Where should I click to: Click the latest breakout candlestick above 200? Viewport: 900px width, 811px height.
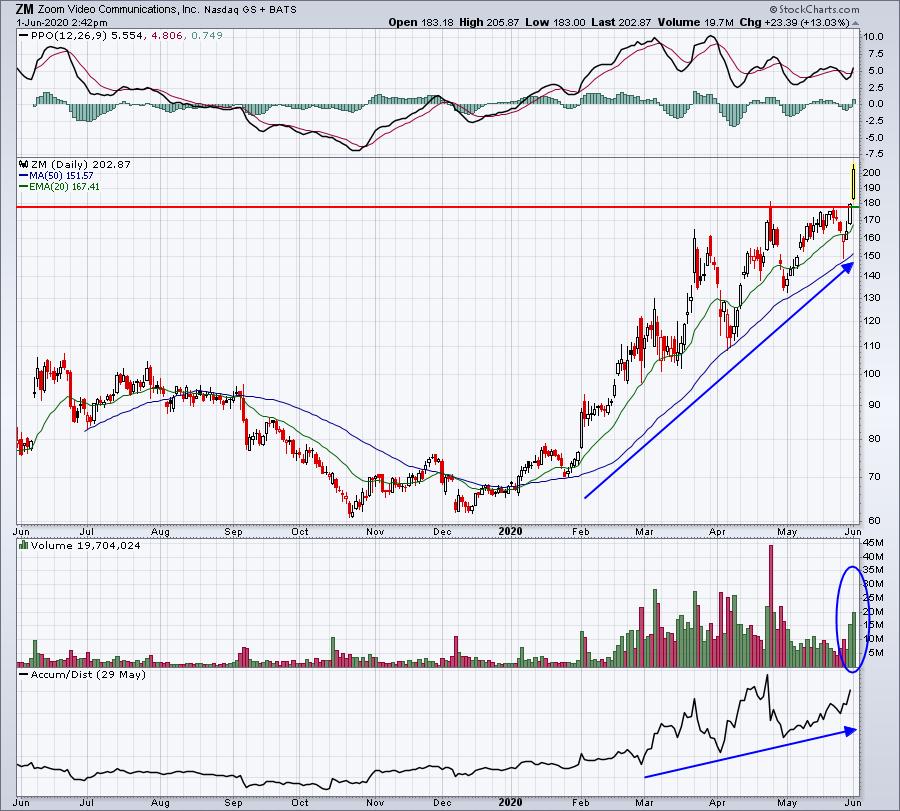tap(852, 182)
